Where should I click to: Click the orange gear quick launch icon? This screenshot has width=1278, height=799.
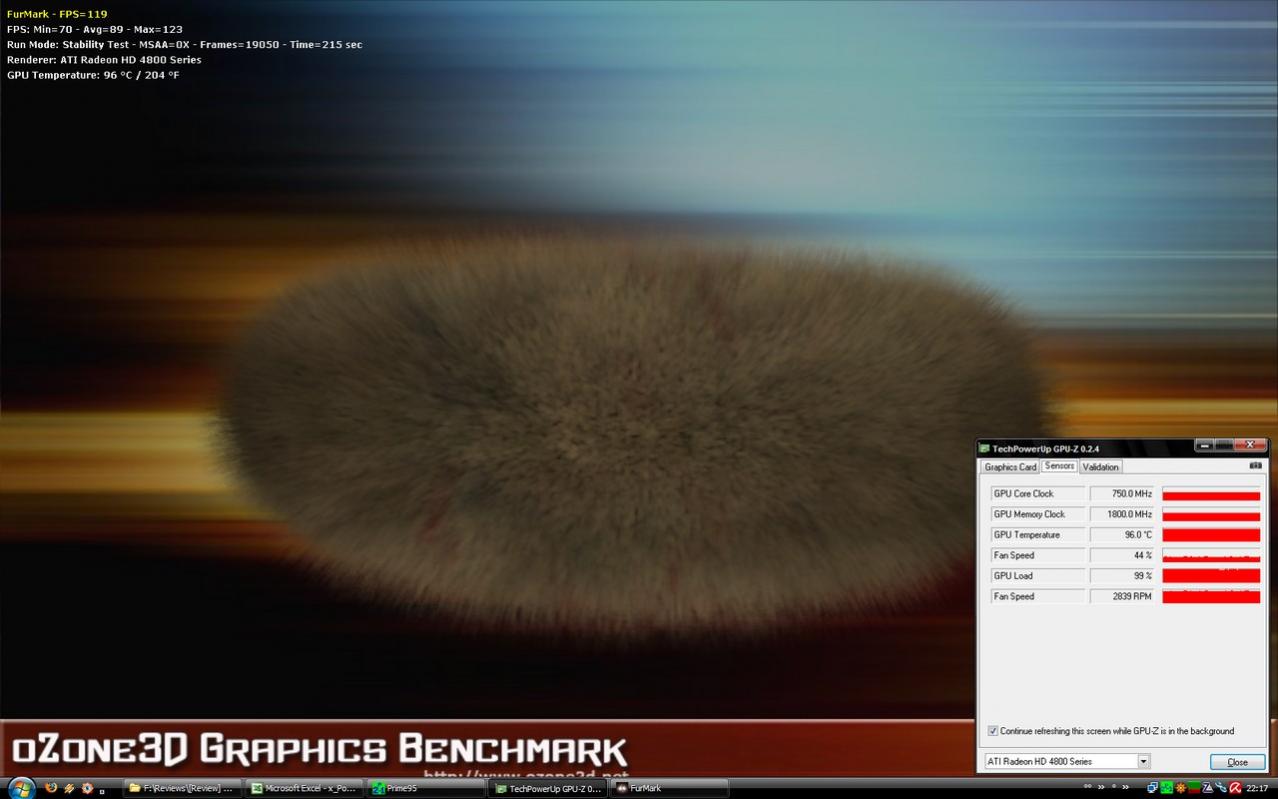[x=87, y=788]
